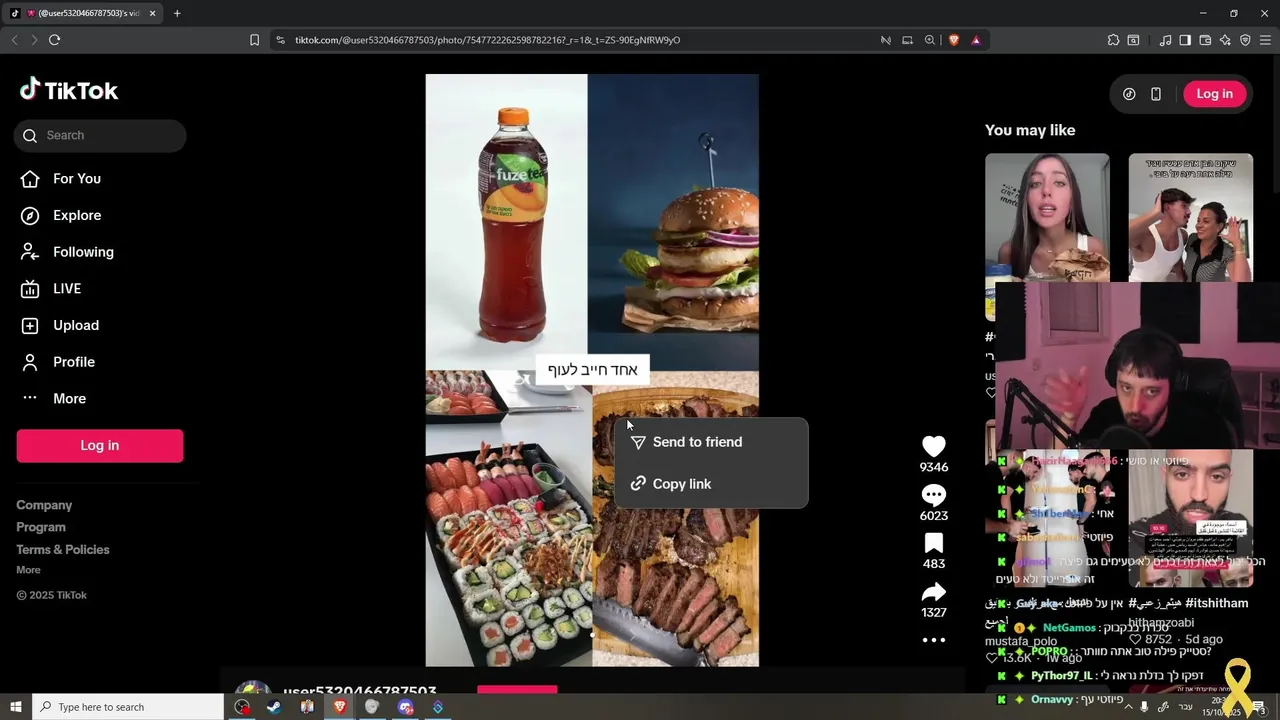Image resolution: width=1280 pixels, height=720 pixels.
Task: Bookmark this page via address bar icon
Action: (254, 40)
